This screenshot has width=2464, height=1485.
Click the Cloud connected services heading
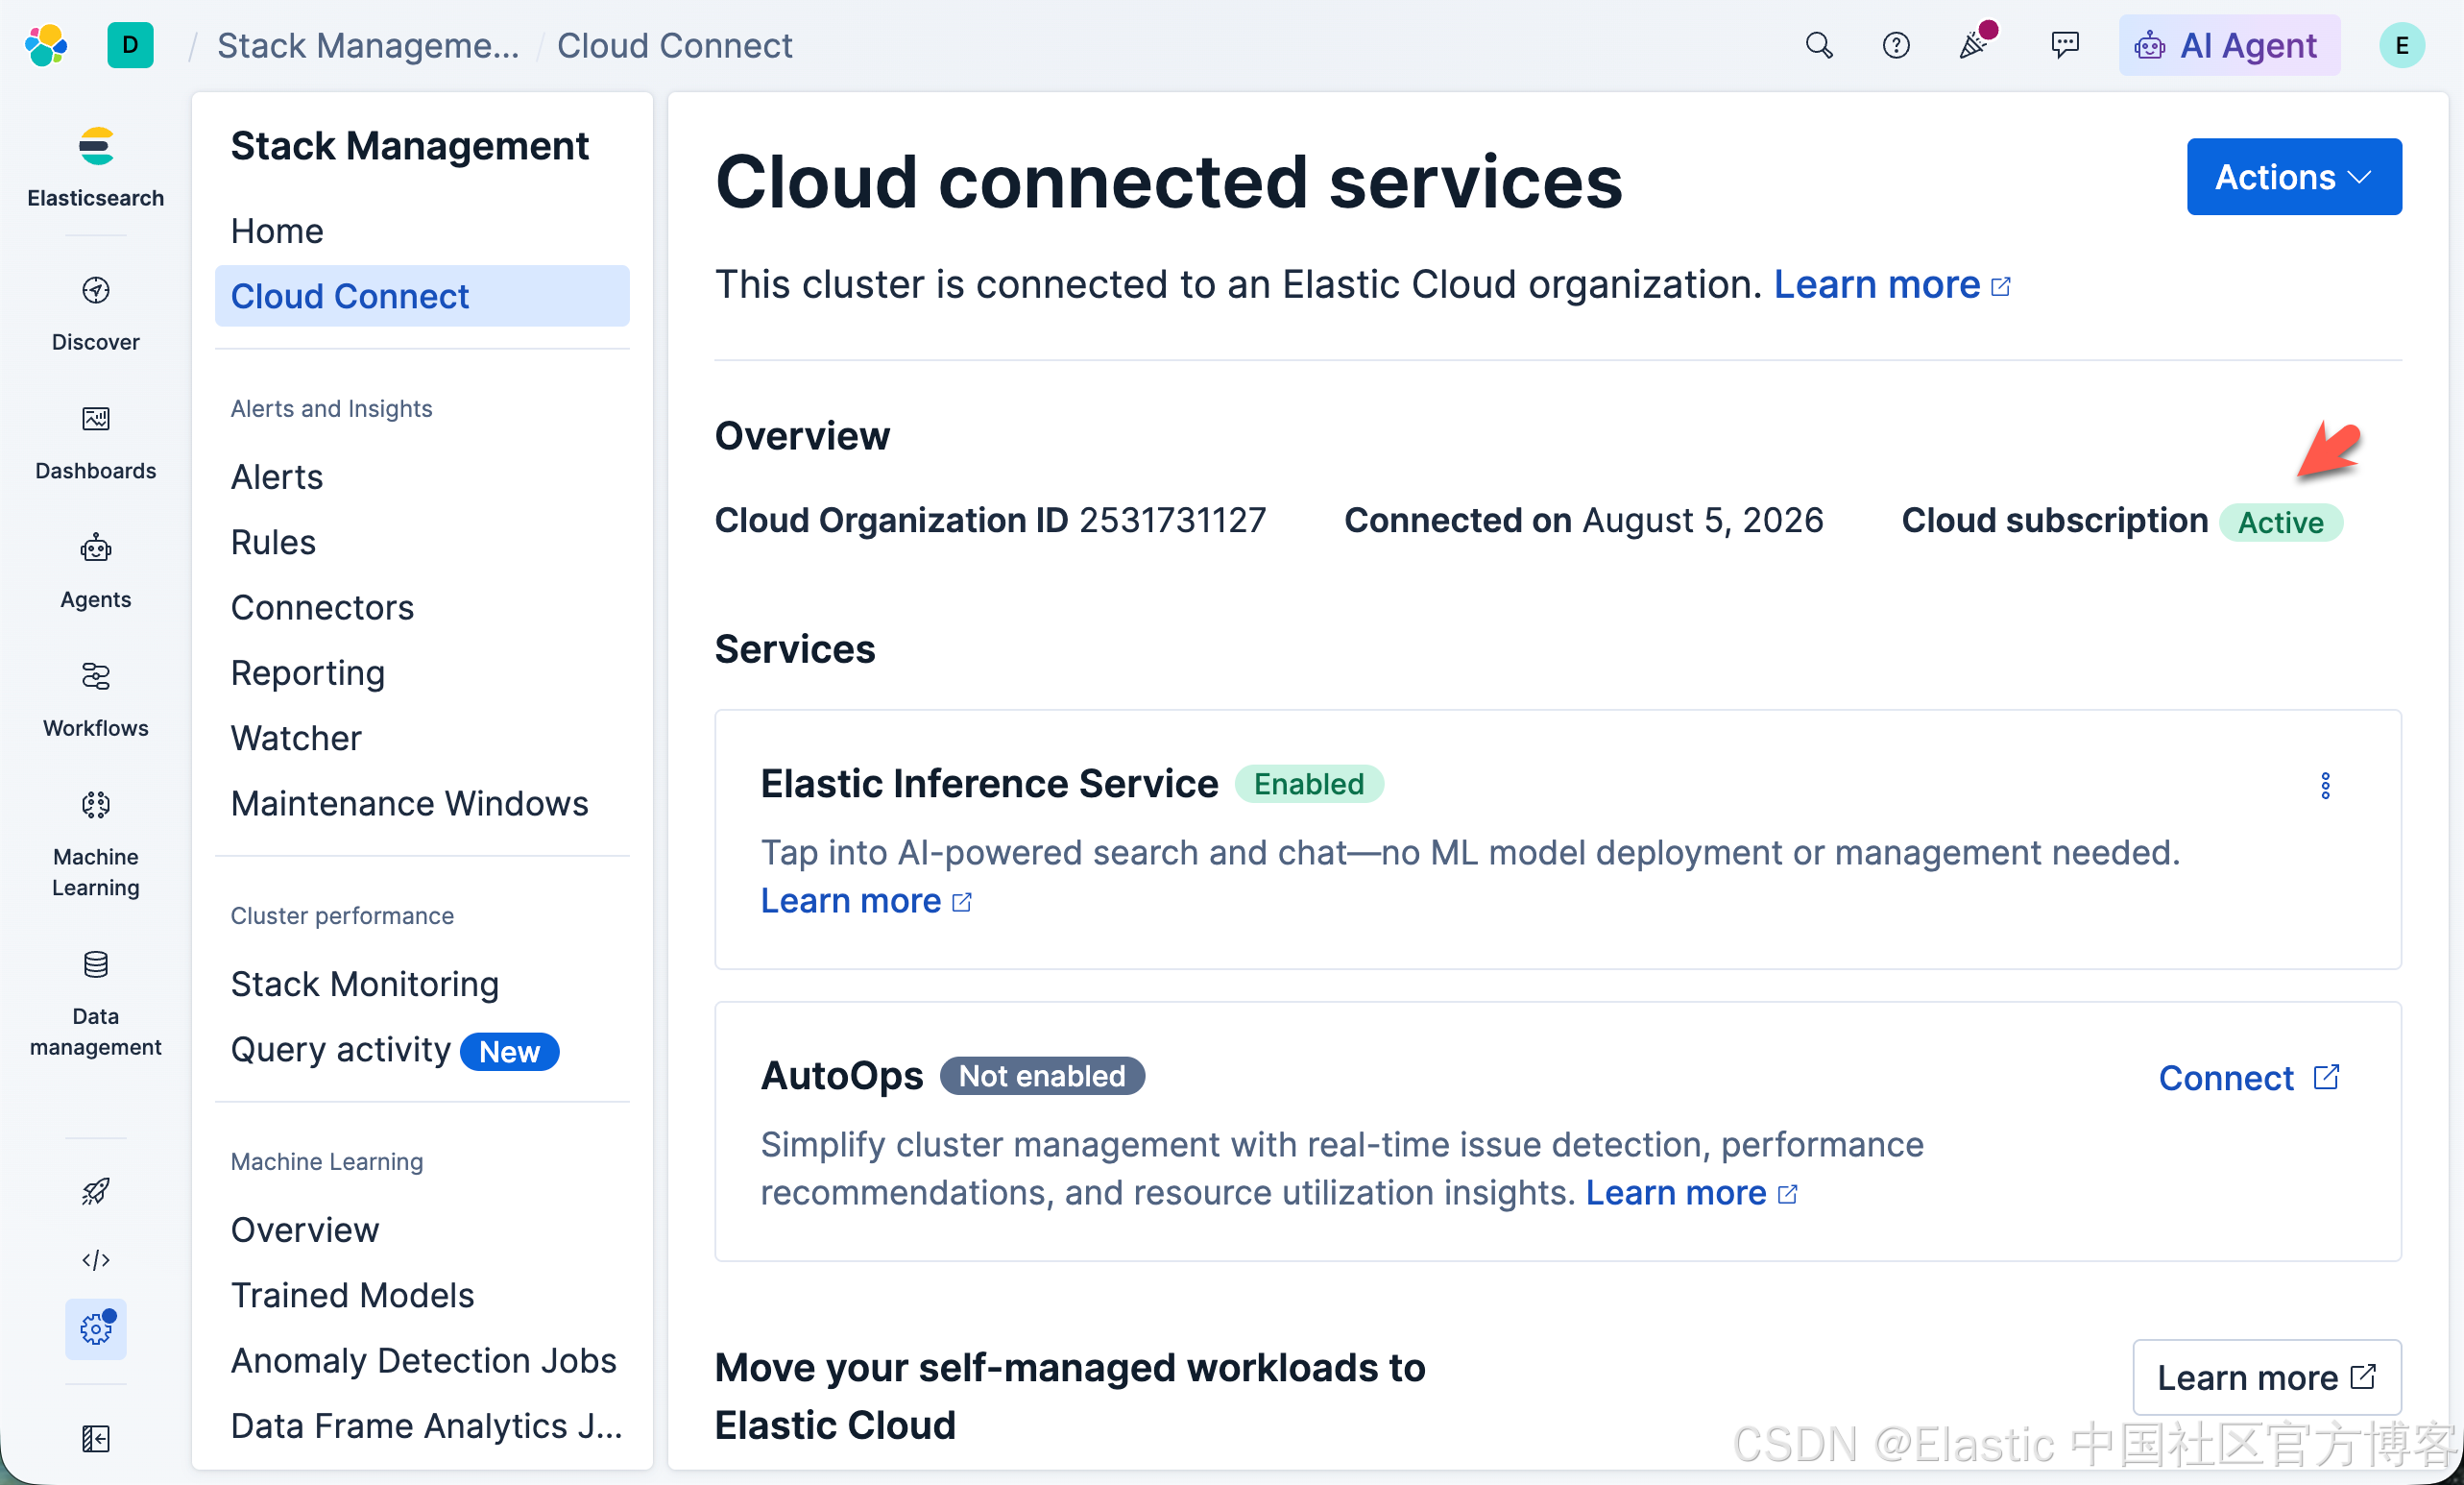[1168, 182]
